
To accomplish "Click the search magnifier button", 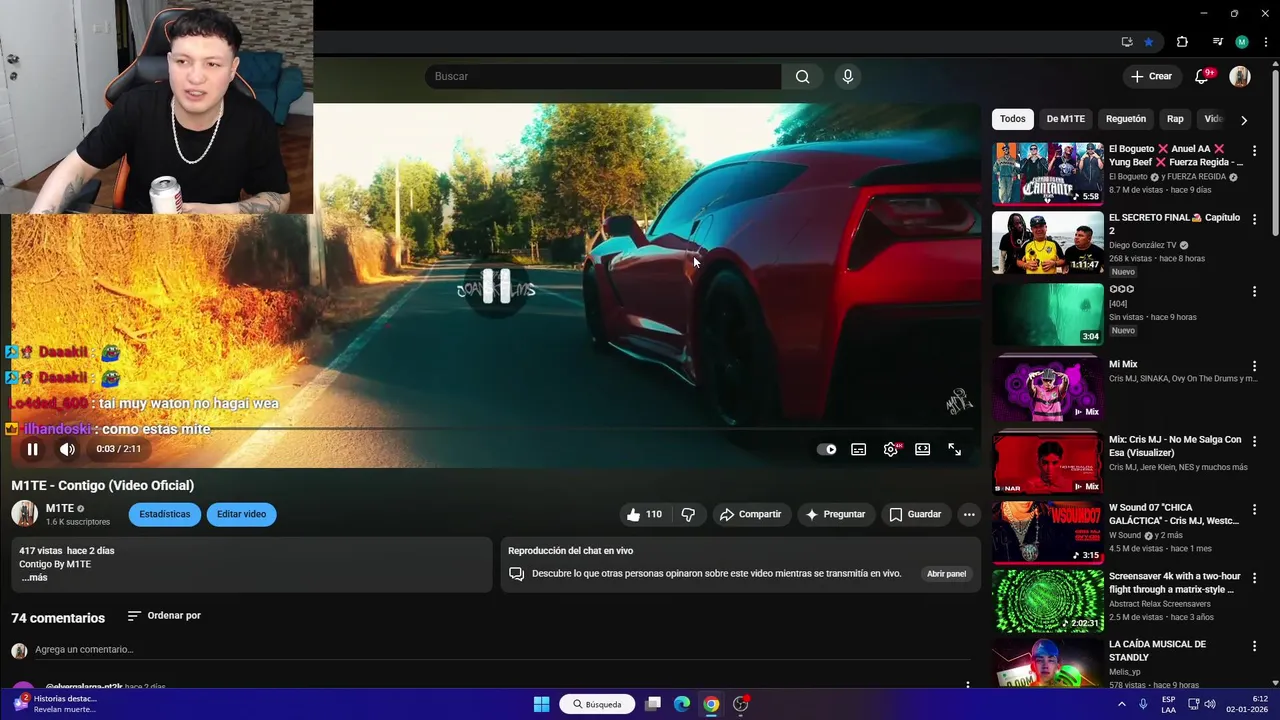I will (803, 77).
